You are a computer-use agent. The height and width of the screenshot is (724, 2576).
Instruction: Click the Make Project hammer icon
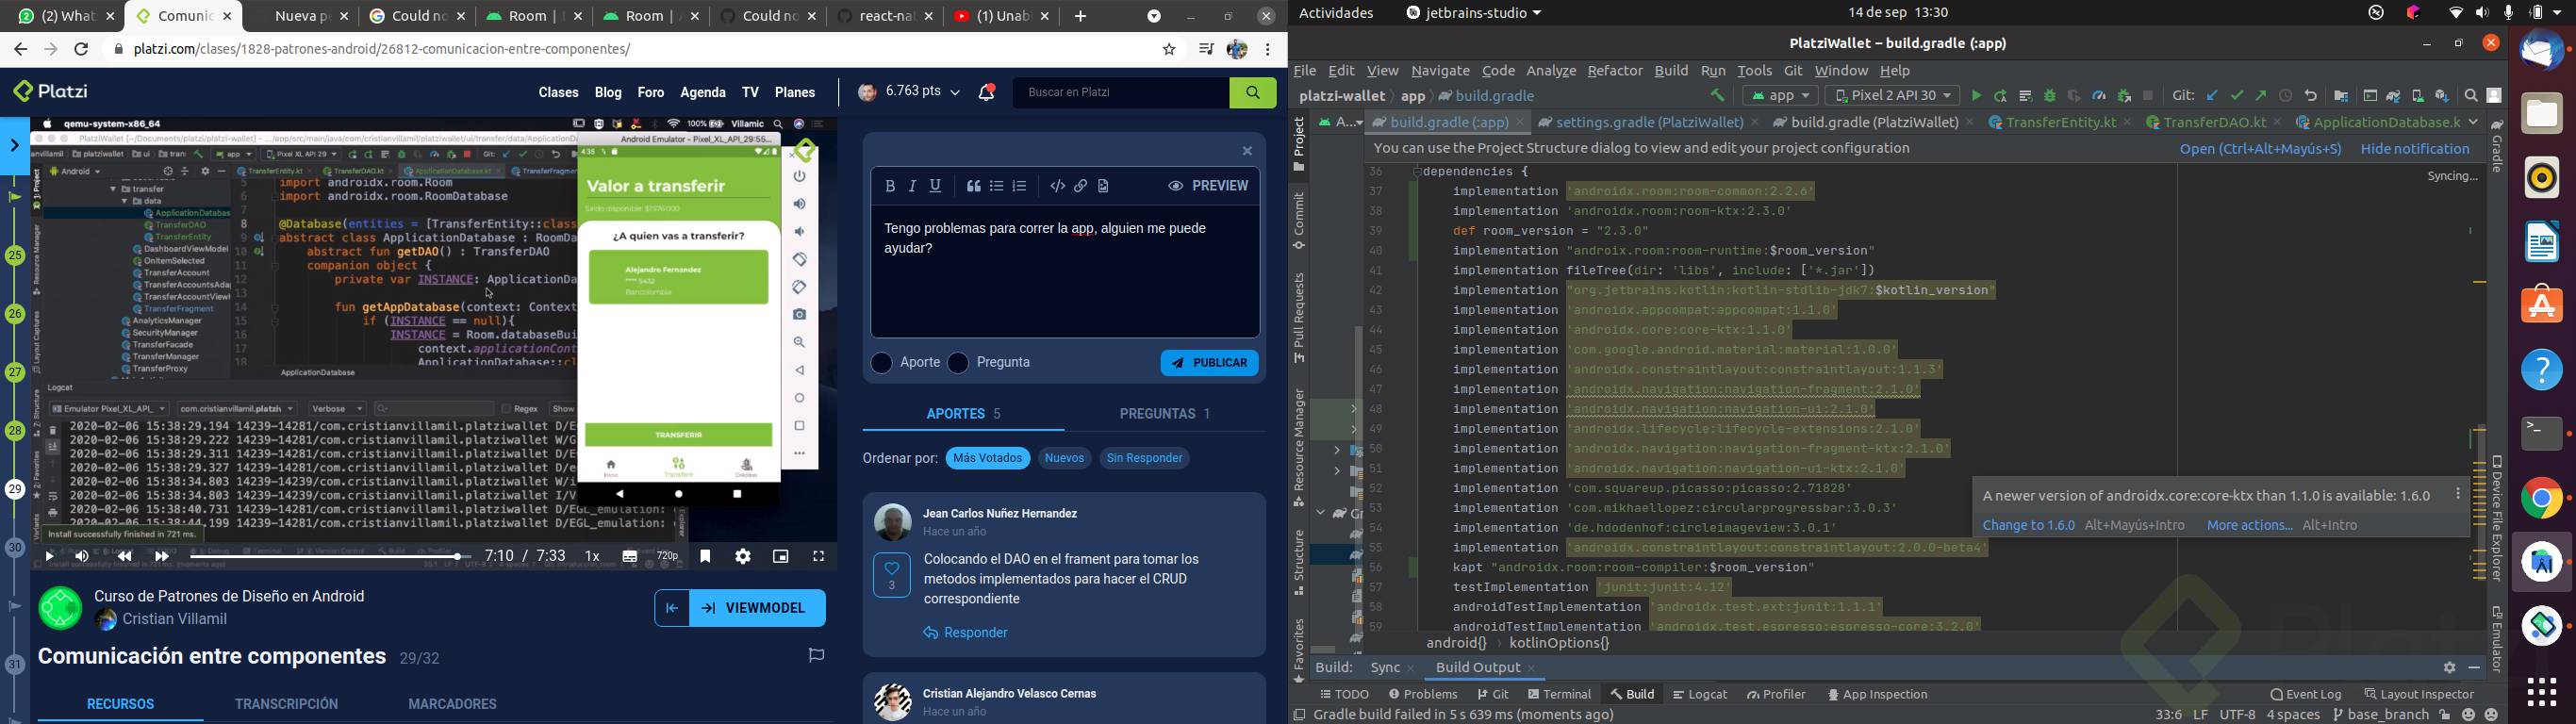(1718, 96)
